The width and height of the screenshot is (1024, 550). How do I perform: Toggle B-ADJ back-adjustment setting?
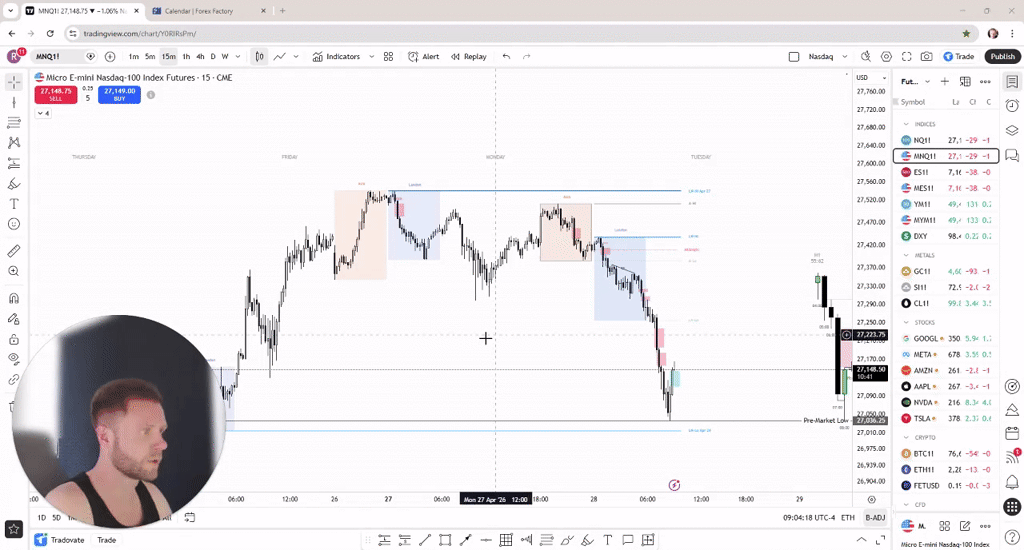[875, 517]
